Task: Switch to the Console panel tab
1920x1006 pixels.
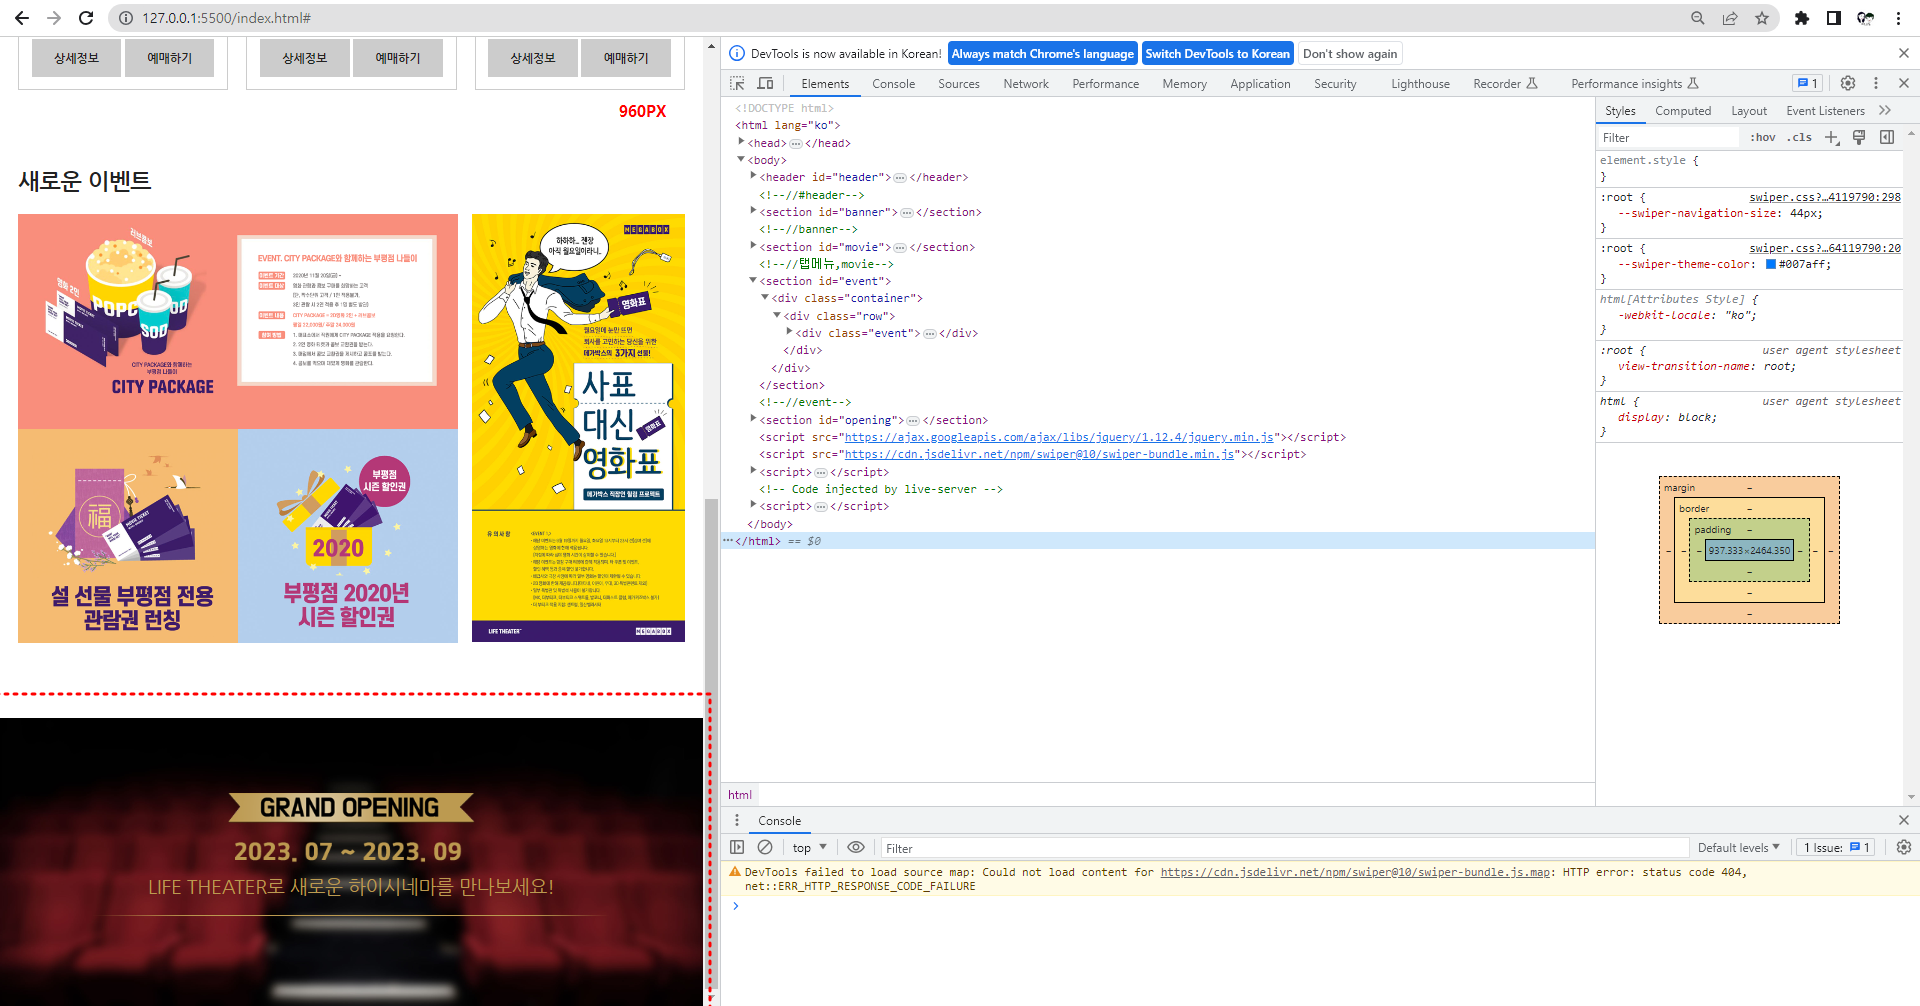Action: coord(893,84)
